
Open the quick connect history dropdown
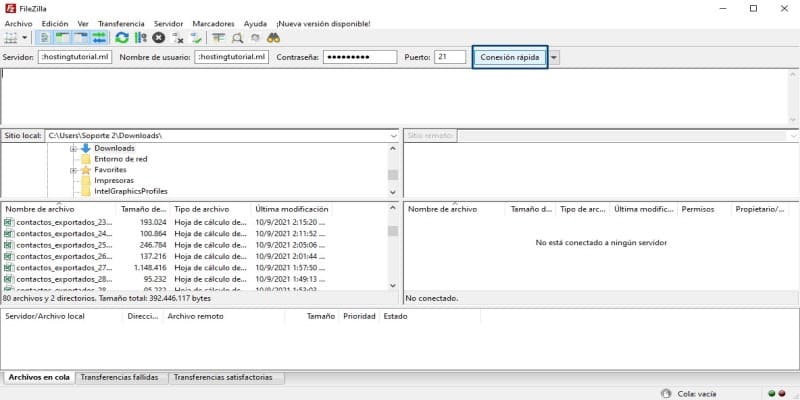click(x=554, y=58)
